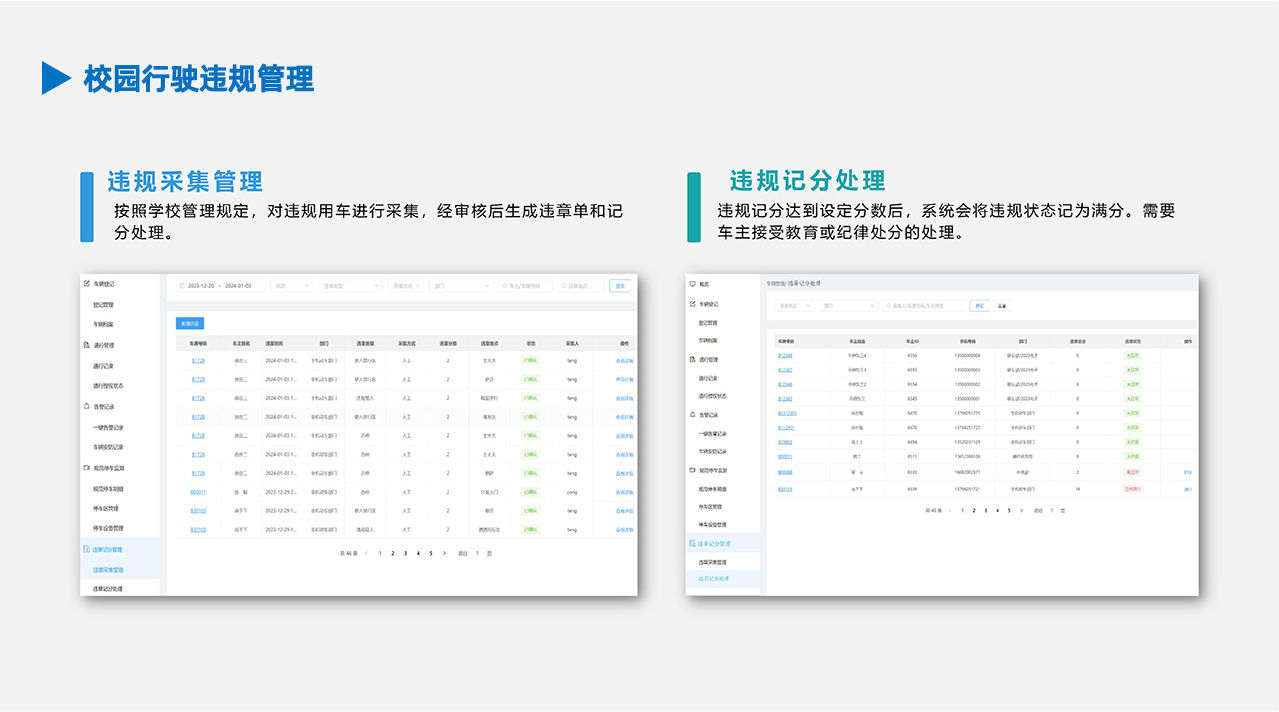Click plate number B12348 link in right table
1279x712 pixels.
785,355
